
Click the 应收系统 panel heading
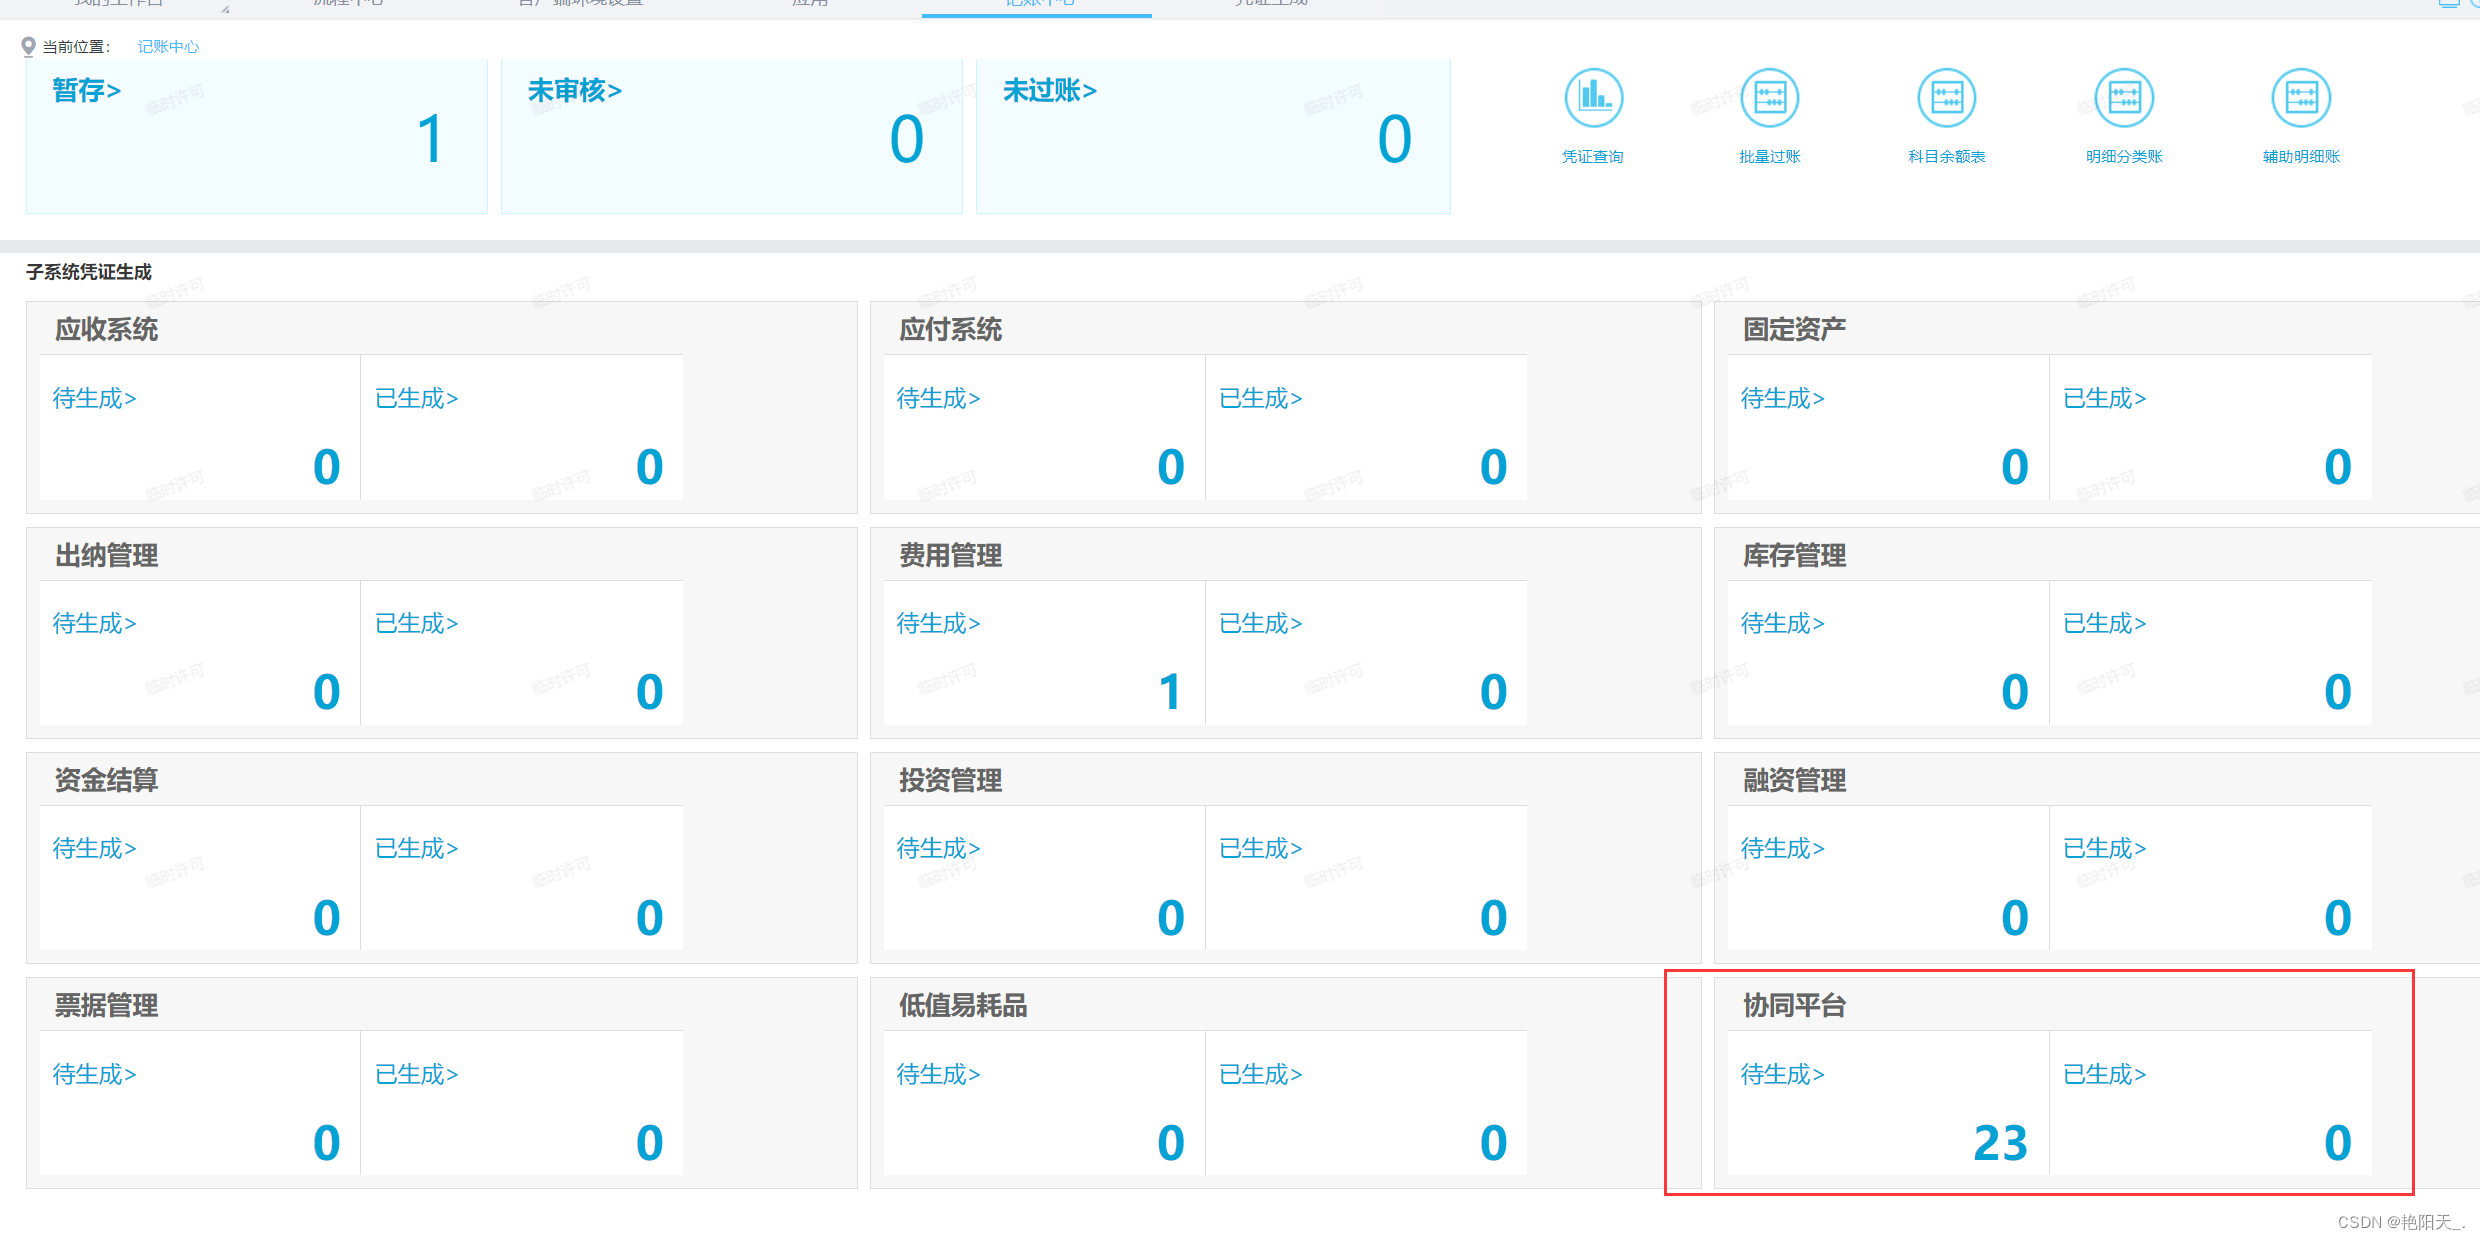coord(107,330)
